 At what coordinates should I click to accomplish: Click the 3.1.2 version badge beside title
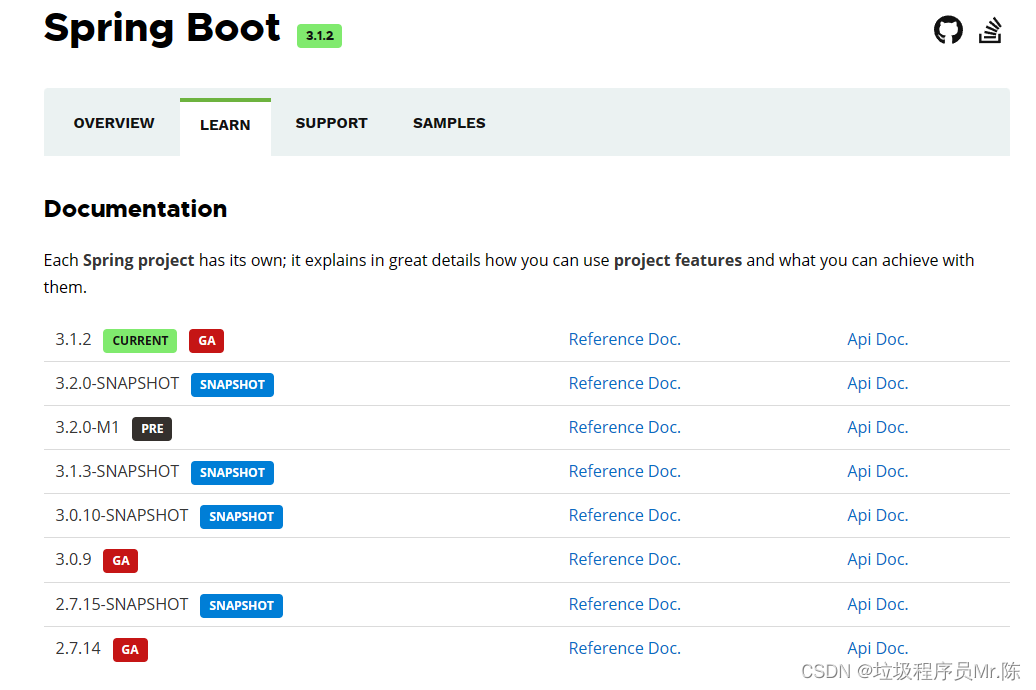tap(319, 36)
